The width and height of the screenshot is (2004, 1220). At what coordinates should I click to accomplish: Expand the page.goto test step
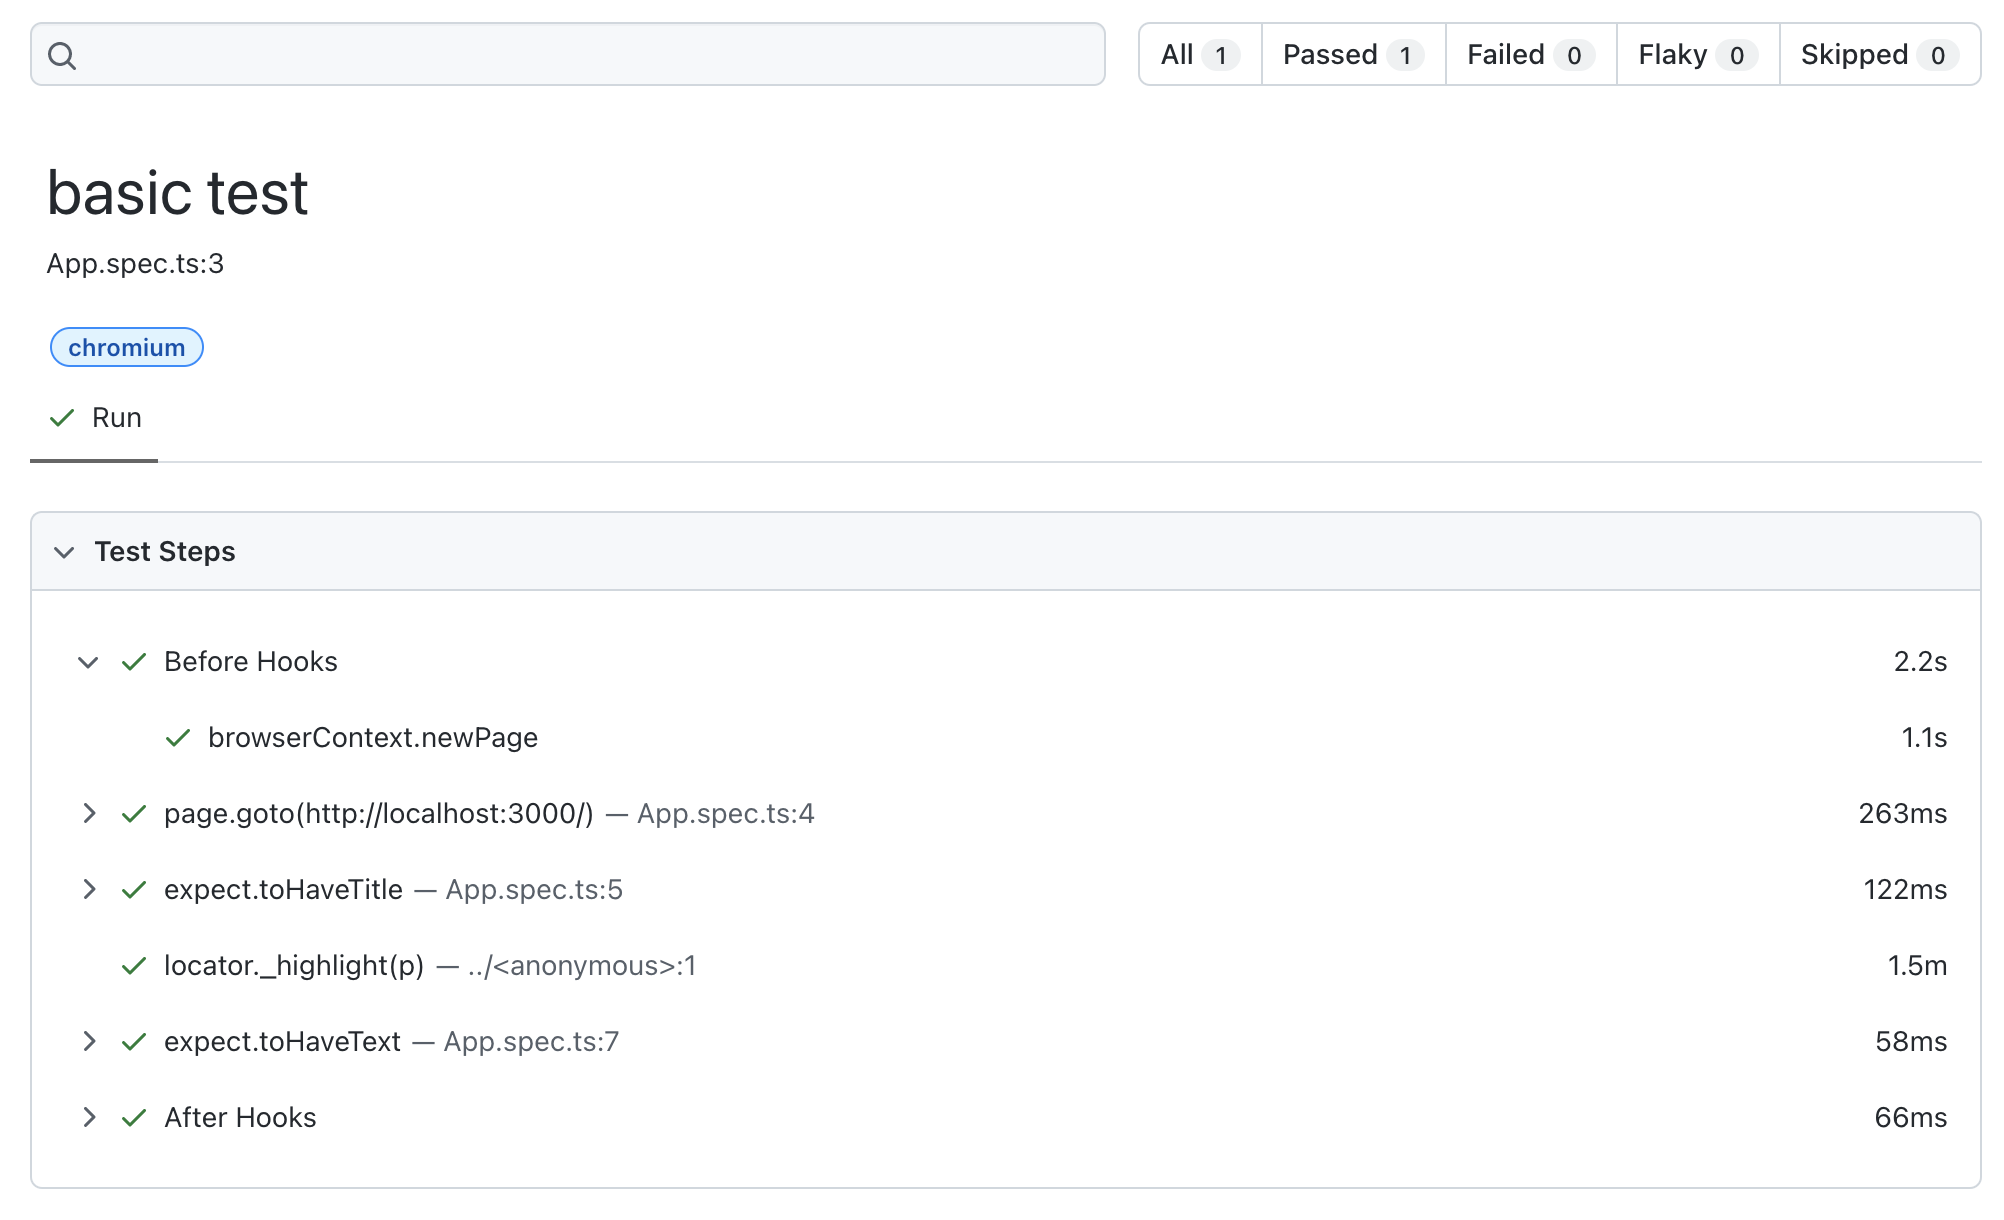(90, 813)
